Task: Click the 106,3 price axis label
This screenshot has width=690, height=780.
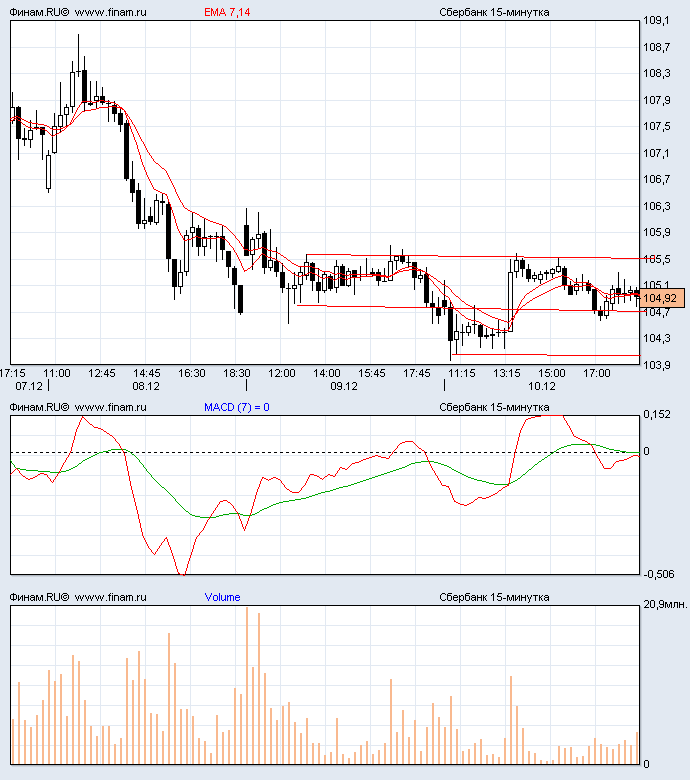Action: [657, 206]
